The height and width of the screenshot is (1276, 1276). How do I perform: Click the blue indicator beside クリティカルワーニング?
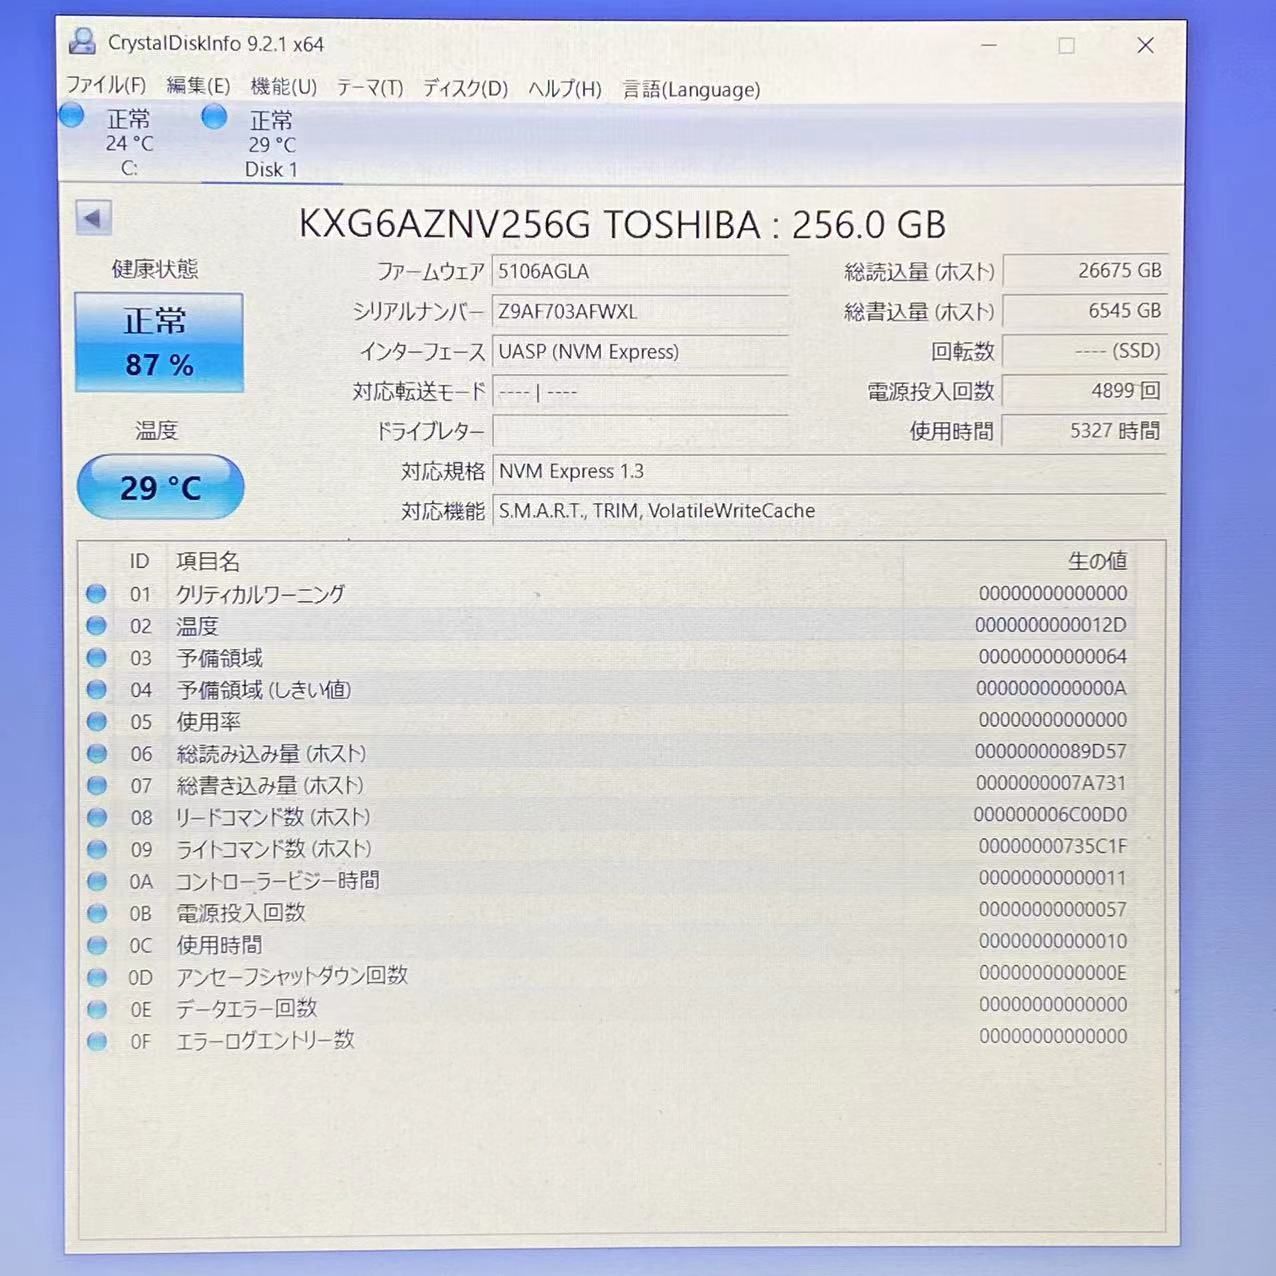tap(97, 593)
